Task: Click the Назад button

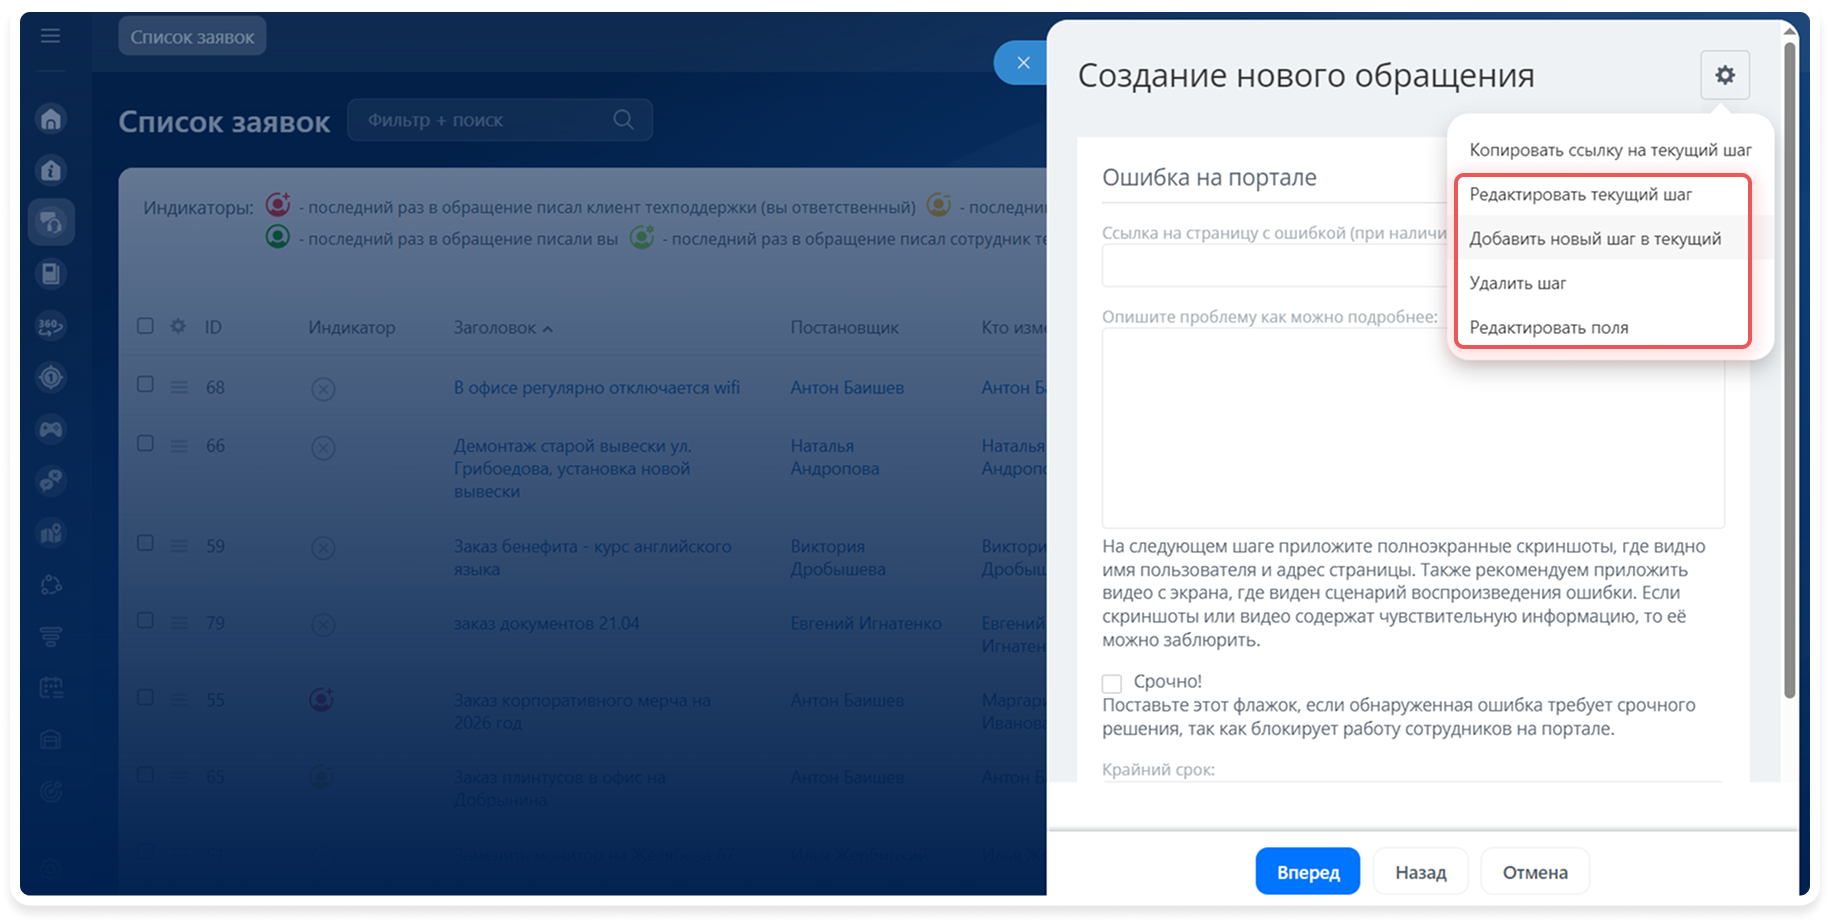Action: click(x=1421, y=872)
